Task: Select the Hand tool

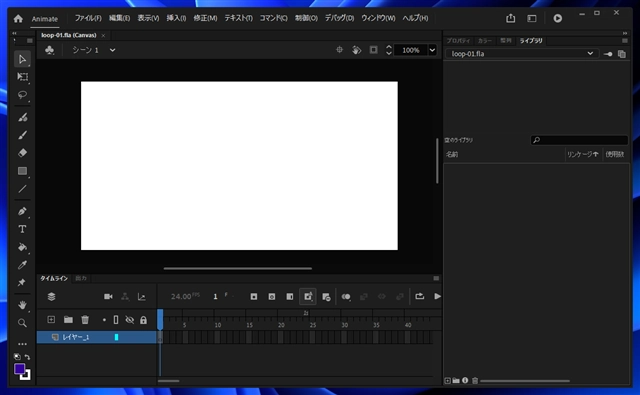Action: point(22,305)
